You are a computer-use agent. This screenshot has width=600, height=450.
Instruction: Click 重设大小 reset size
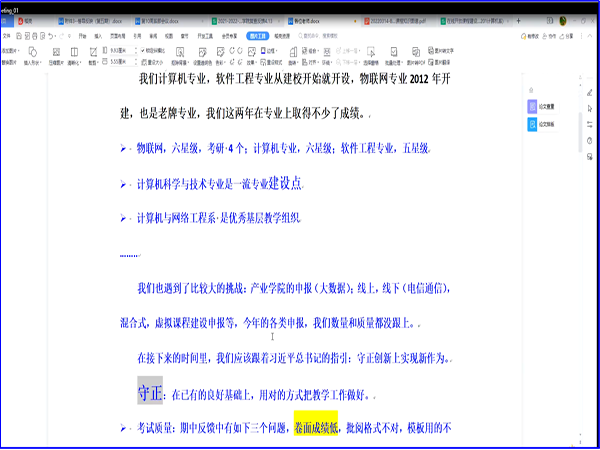(x=152, y=62)
